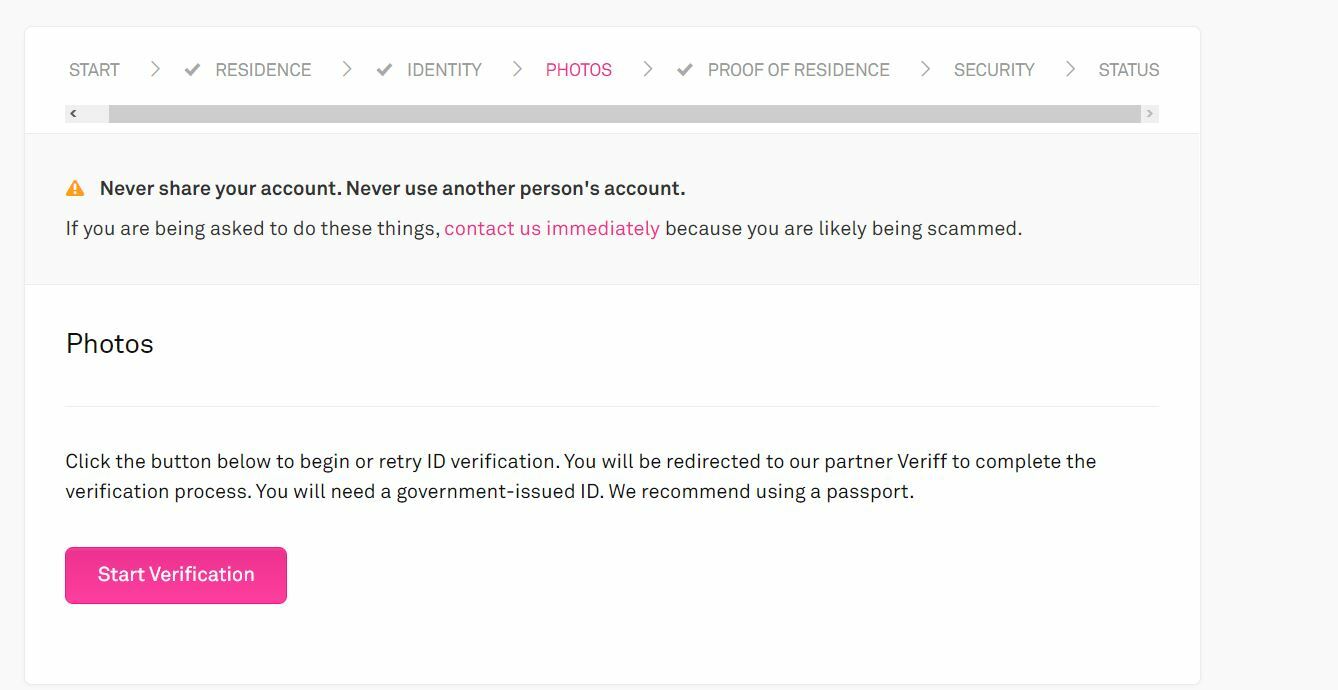This screenshot has width=1338, height=690.
Task: Follow the "contact us immediately" link
Action: pyautogui.click(x=552, y=228)
